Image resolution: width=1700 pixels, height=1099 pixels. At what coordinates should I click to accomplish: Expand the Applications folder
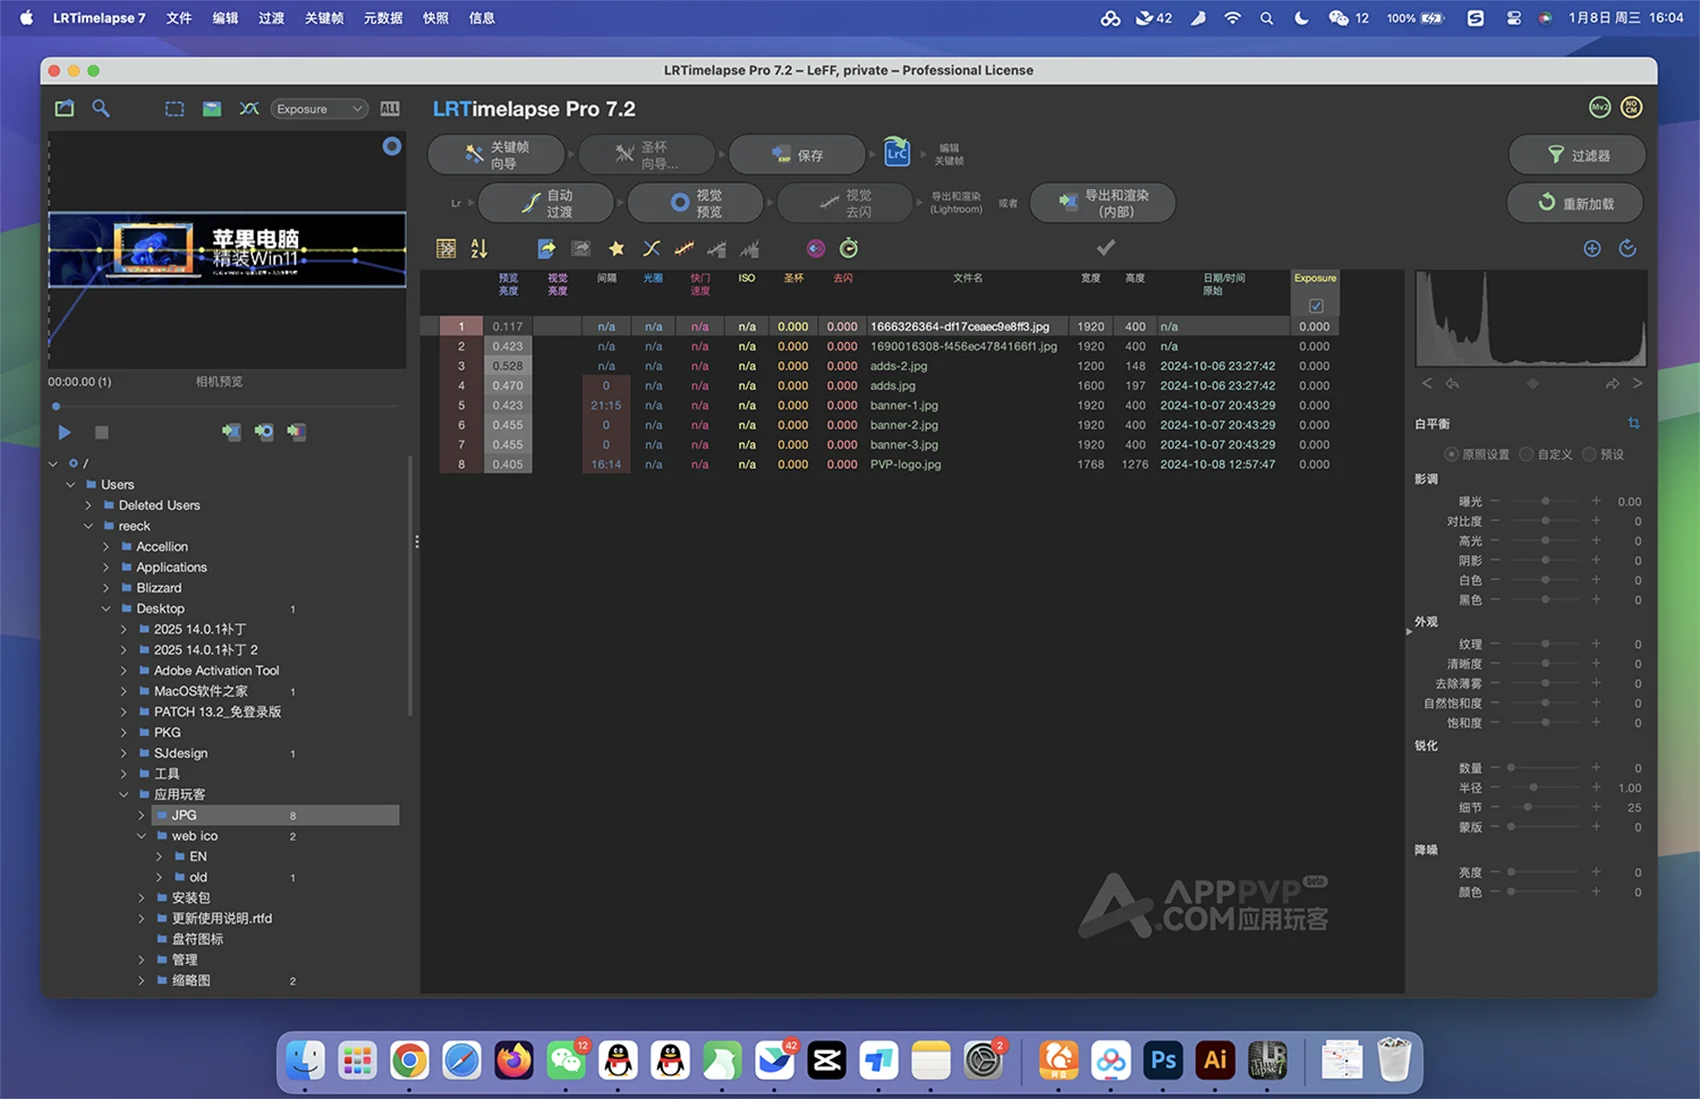[x=106, y=567]
